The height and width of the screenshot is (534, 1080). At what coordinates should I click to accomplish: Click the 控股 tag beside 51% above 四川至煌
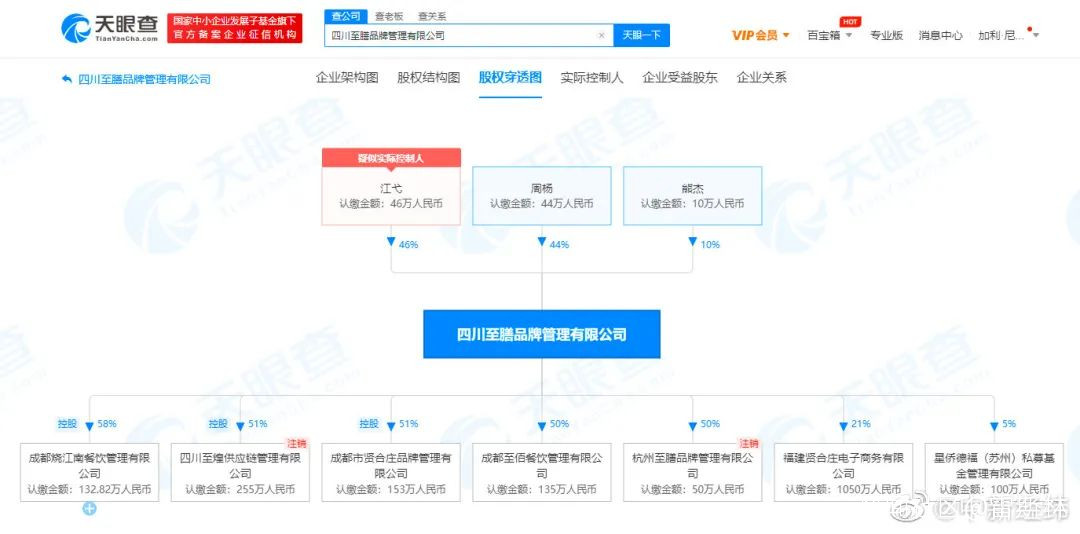pos(218,424)
